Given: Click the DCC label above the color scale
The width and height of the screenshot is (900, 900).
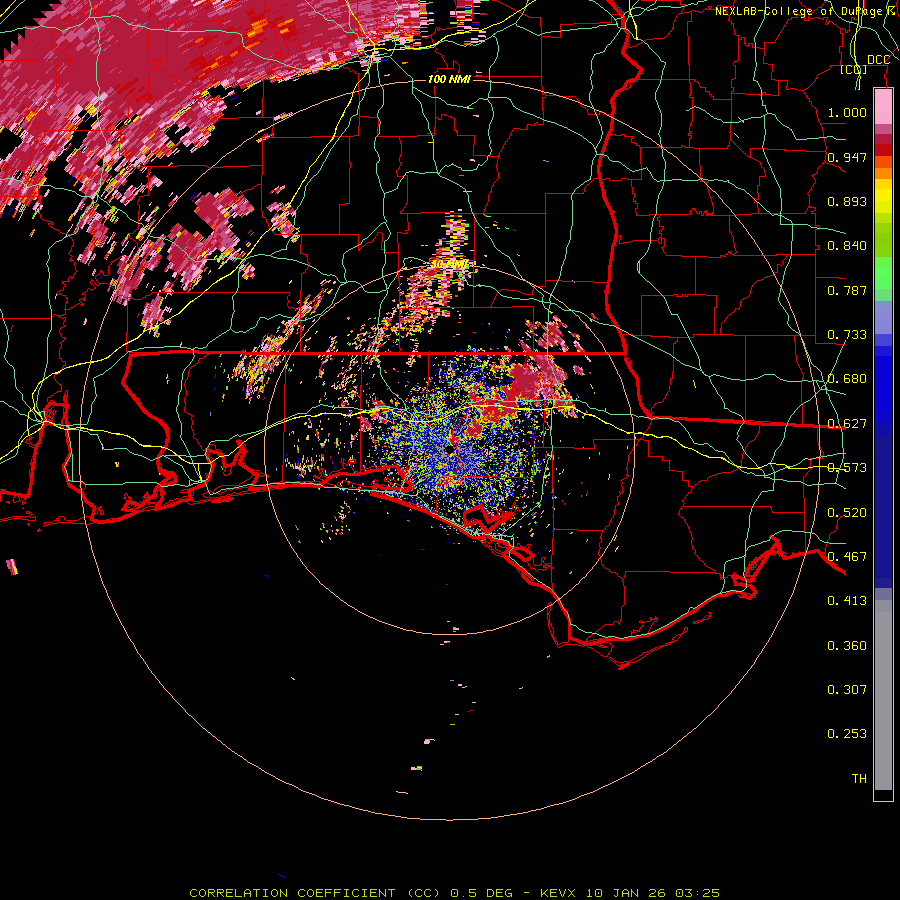Looking at the screenshot, I should [x=878, y=60].
